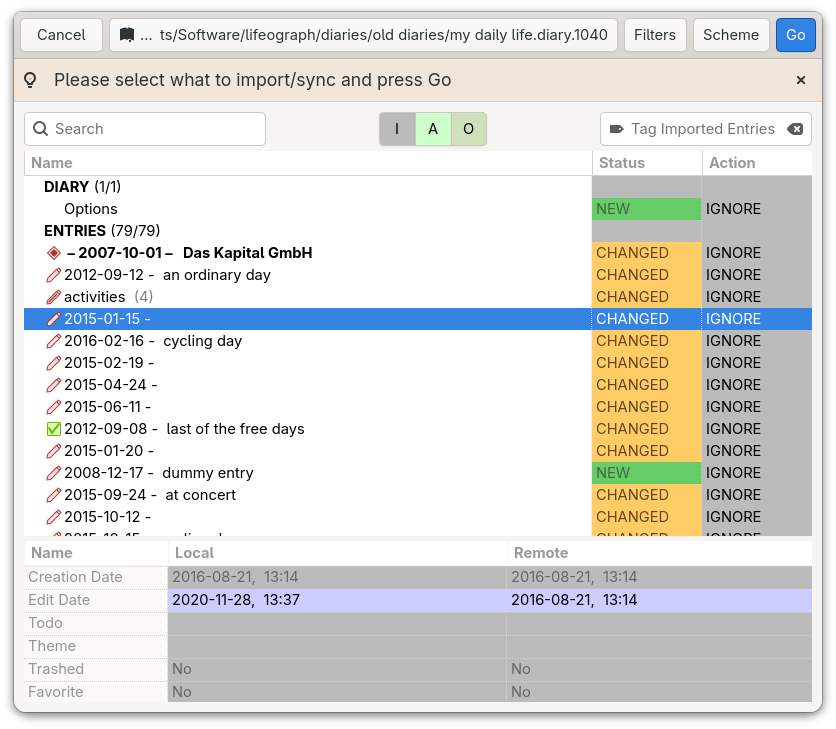Click the pencil icon of 2015-01-15 entry
Image resolution: width=836 pixels, height=729 pixels.
(53, 319)
